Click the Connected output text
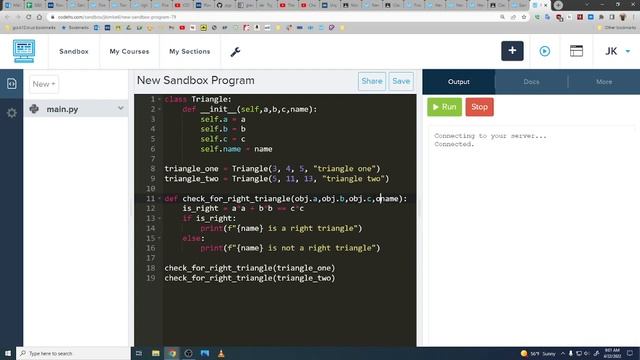 click(454, 144)
